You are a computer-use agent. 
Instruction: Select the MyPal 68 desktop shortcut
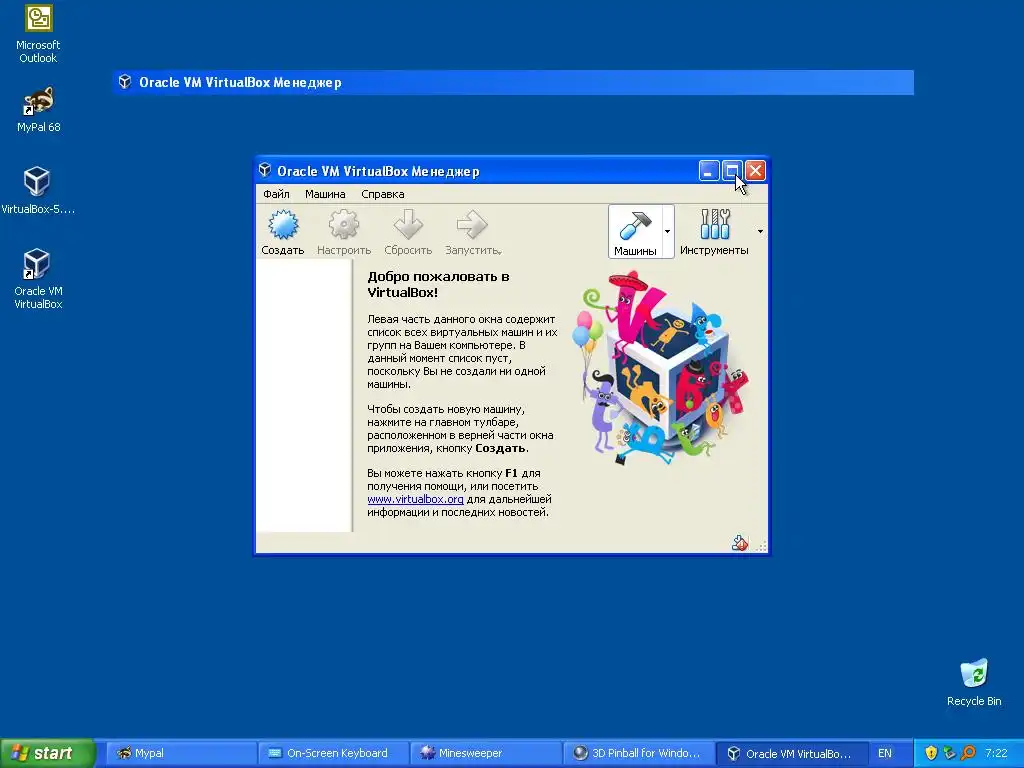(38, 110)
